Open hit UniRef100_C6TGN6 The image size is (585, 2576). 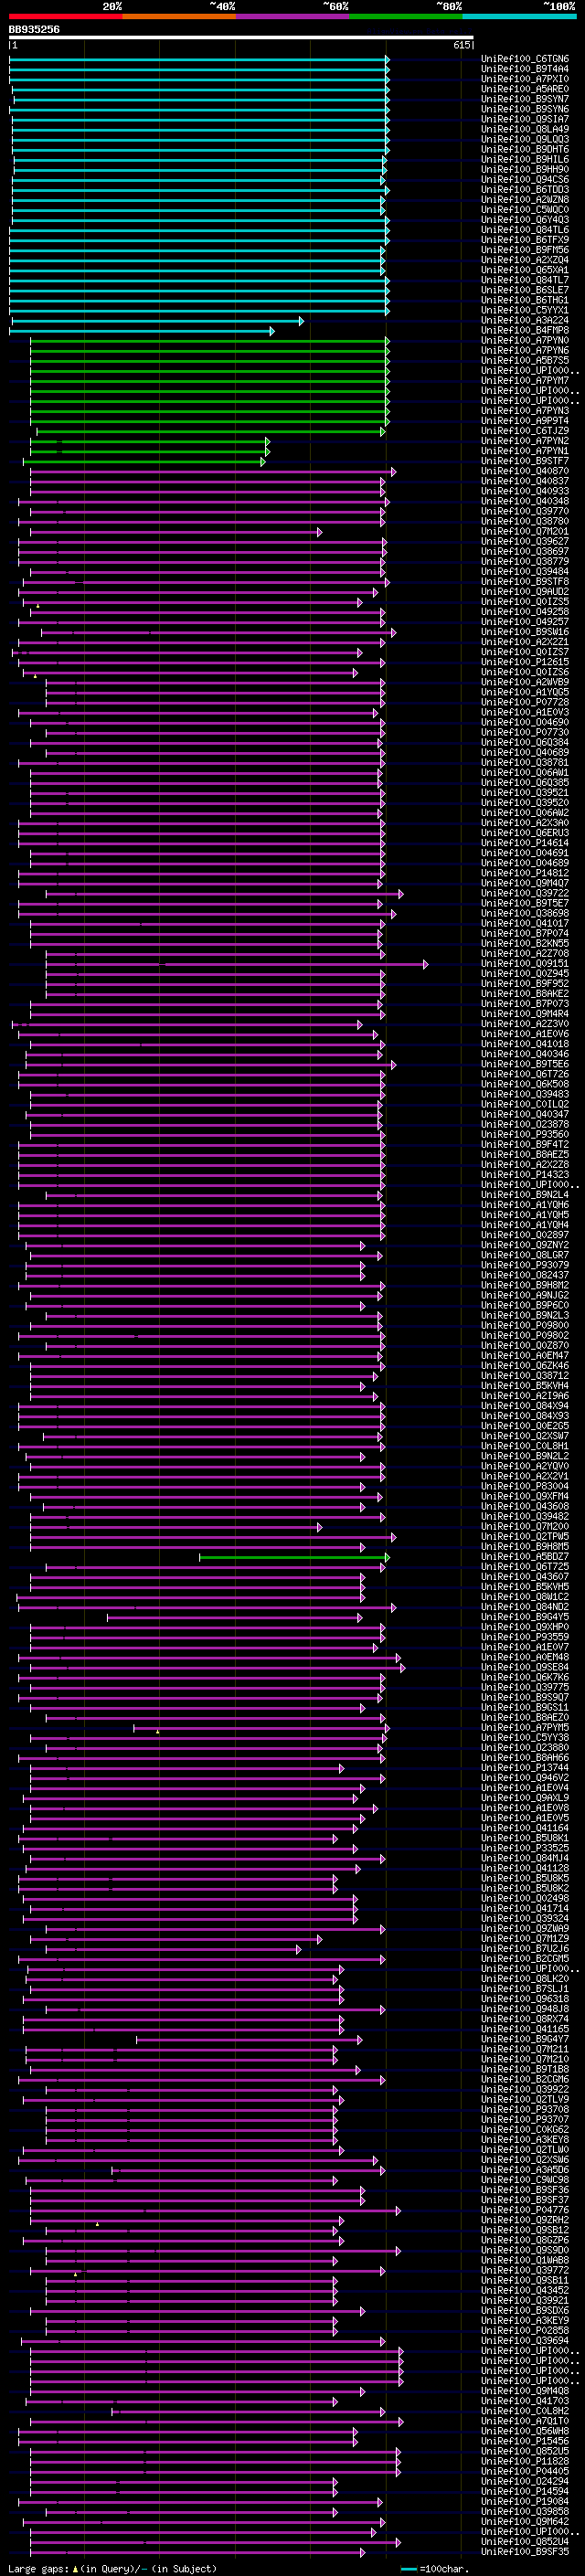point(525,59)
